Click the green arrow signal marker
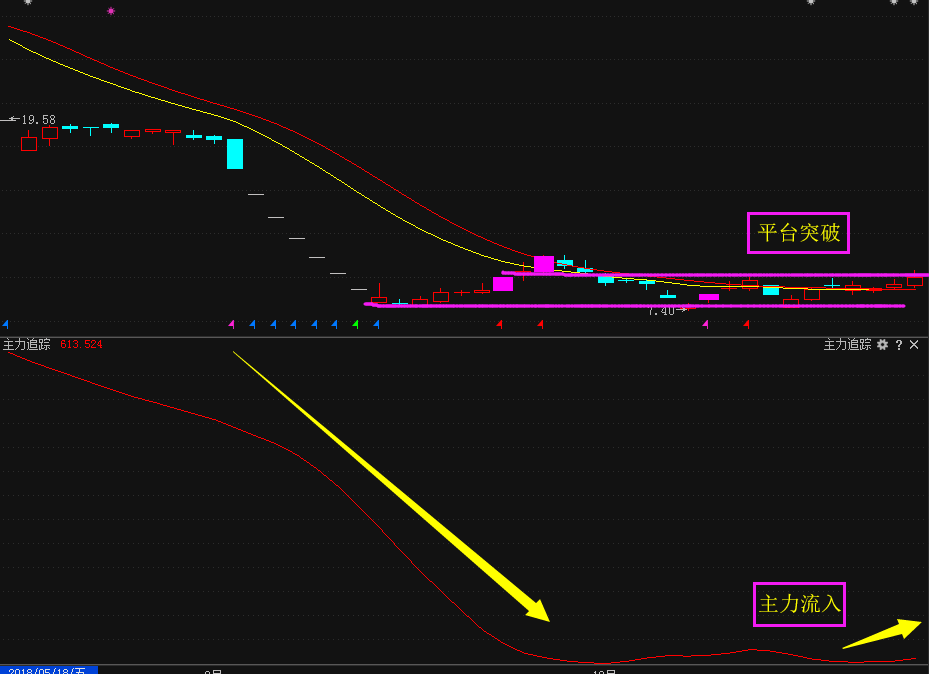929x674 pixels. (x=355, y=324)
